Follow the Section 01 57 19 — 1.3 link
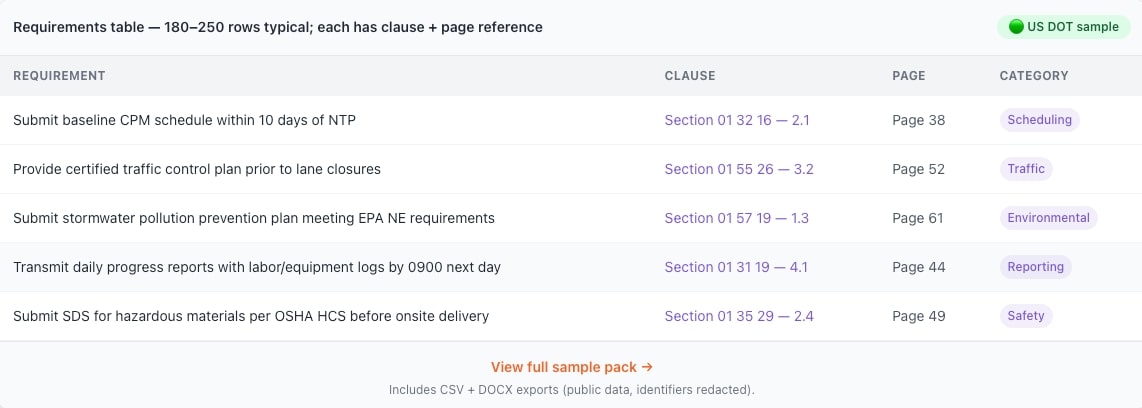 pos(736,218)
